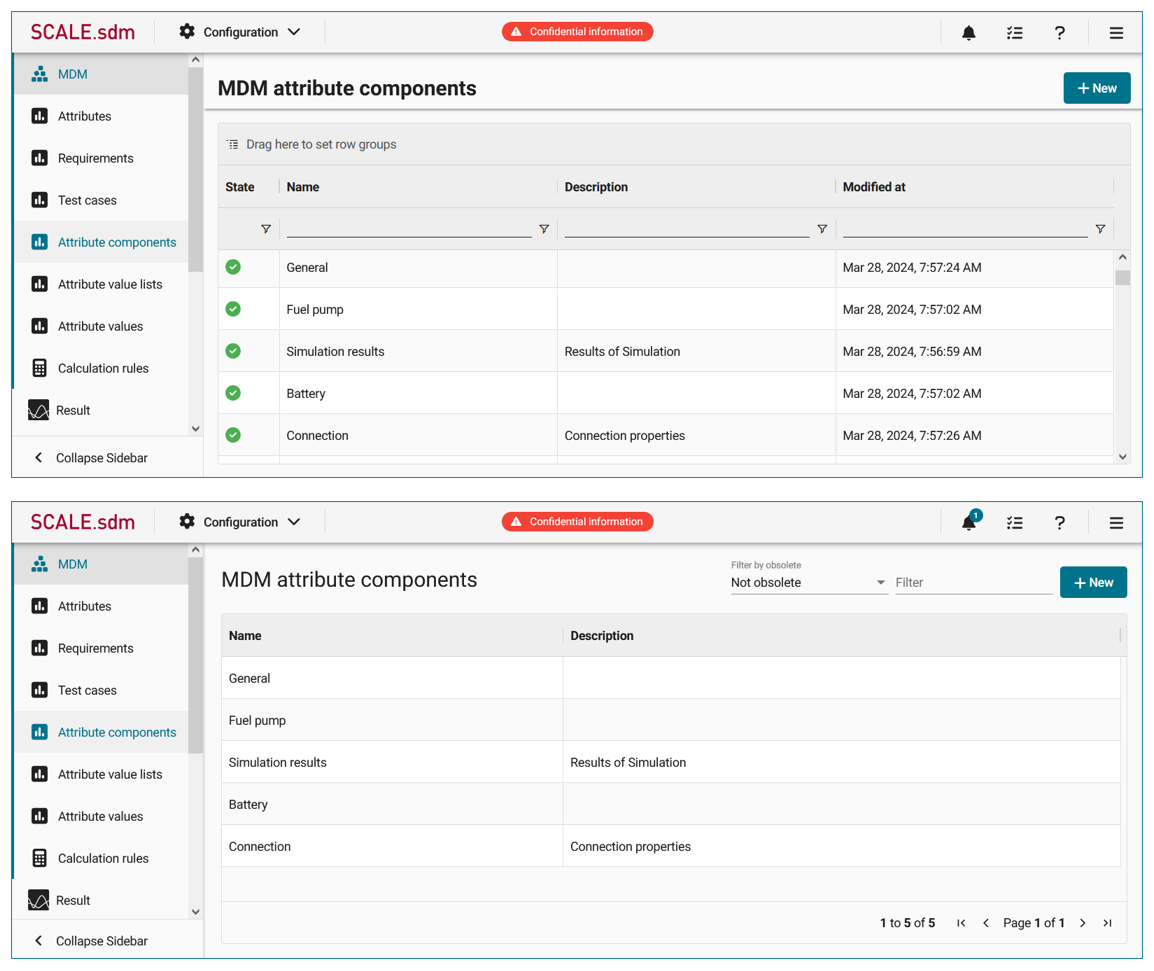Go to the first page using pagination icon
1154x971 pixels.
click(961, 923)
